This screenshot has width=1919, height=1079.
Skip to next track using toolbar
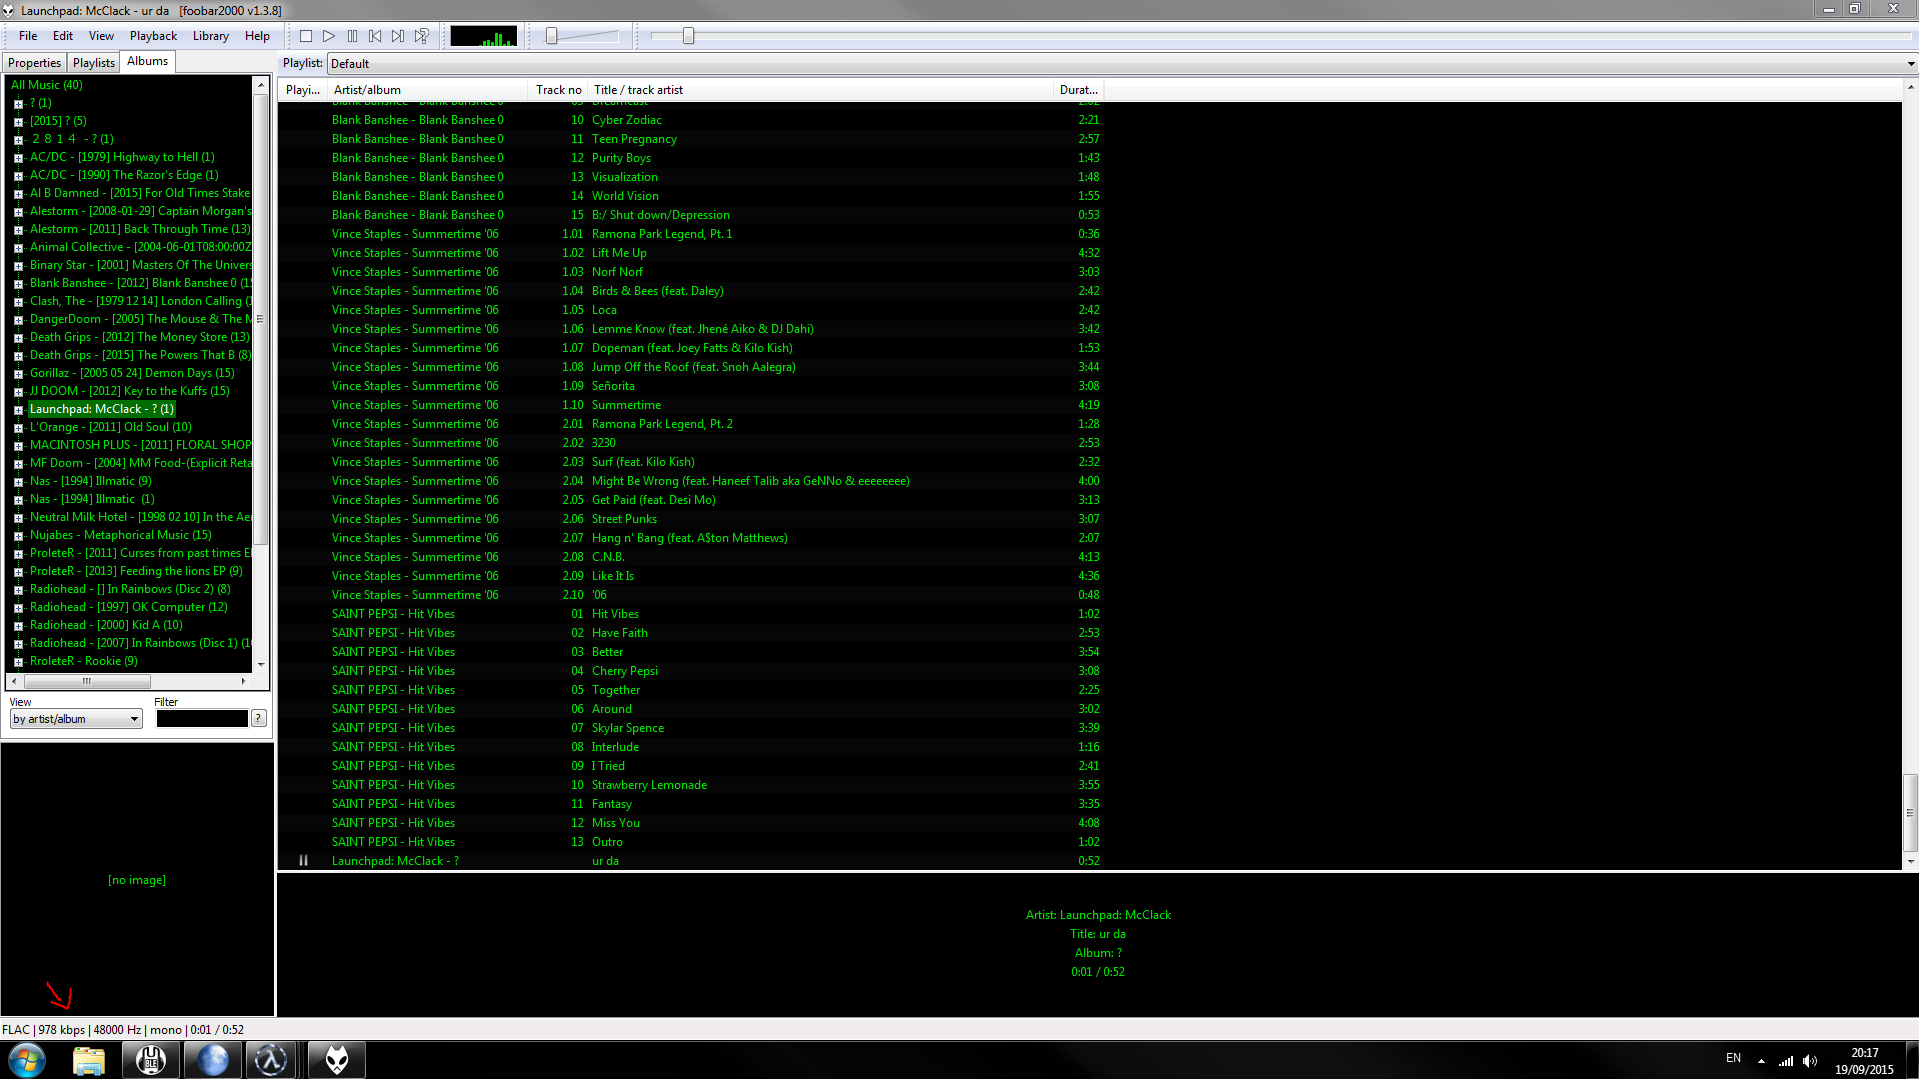398,36
